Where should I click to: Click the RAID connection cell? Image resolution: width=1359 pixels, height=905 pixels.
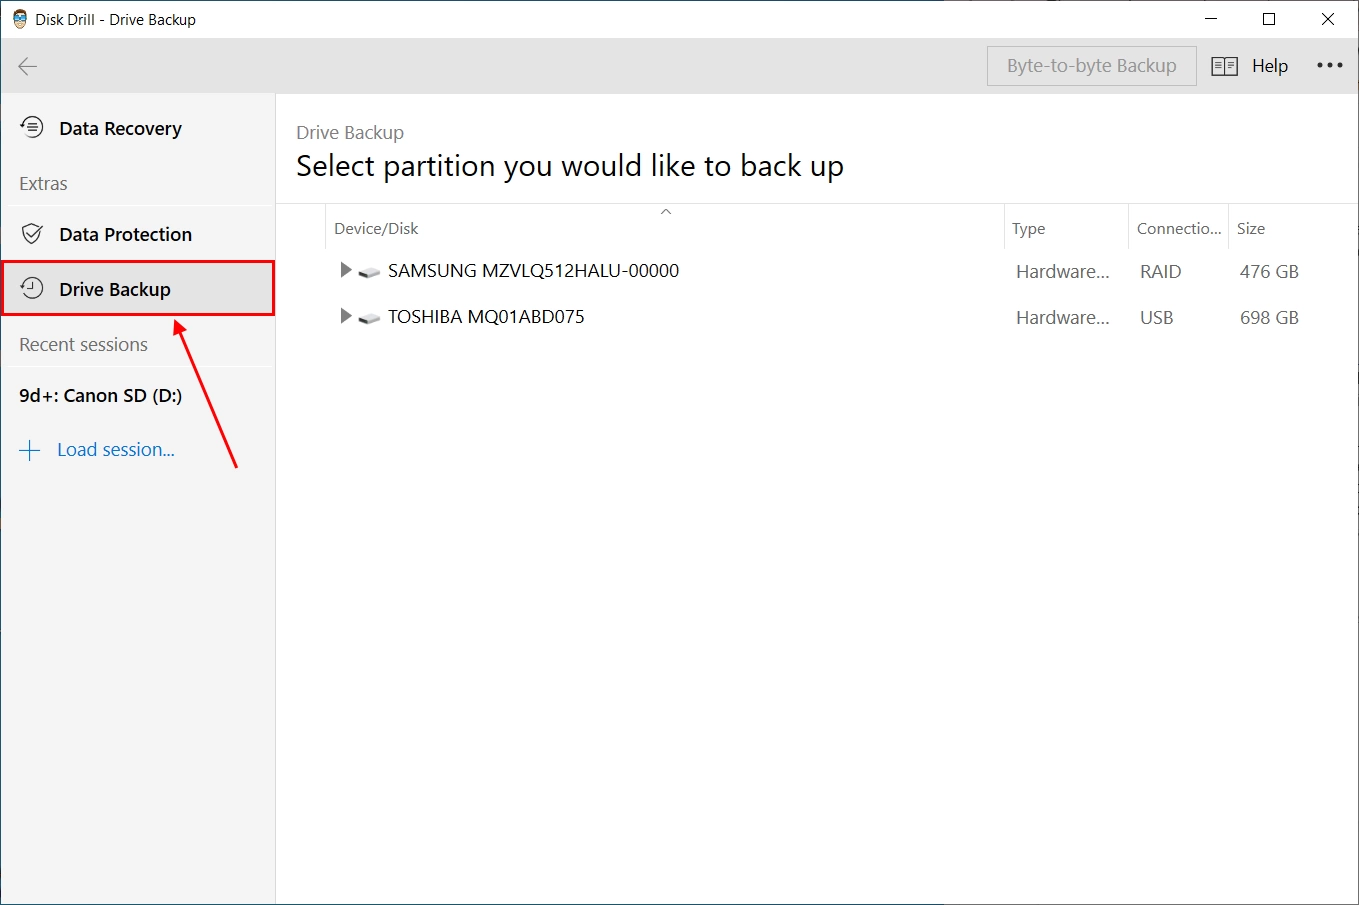pyautogui.click(x=1160, y=272)
